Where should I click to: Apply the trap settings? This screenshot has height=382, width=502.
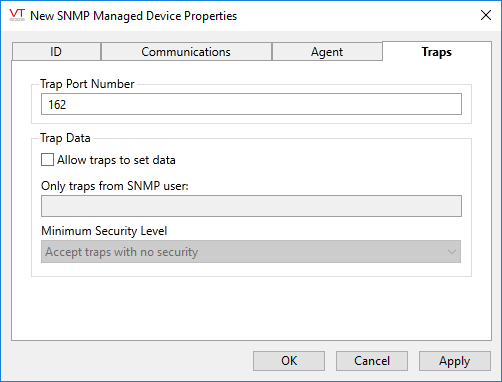tap(455, 361)
